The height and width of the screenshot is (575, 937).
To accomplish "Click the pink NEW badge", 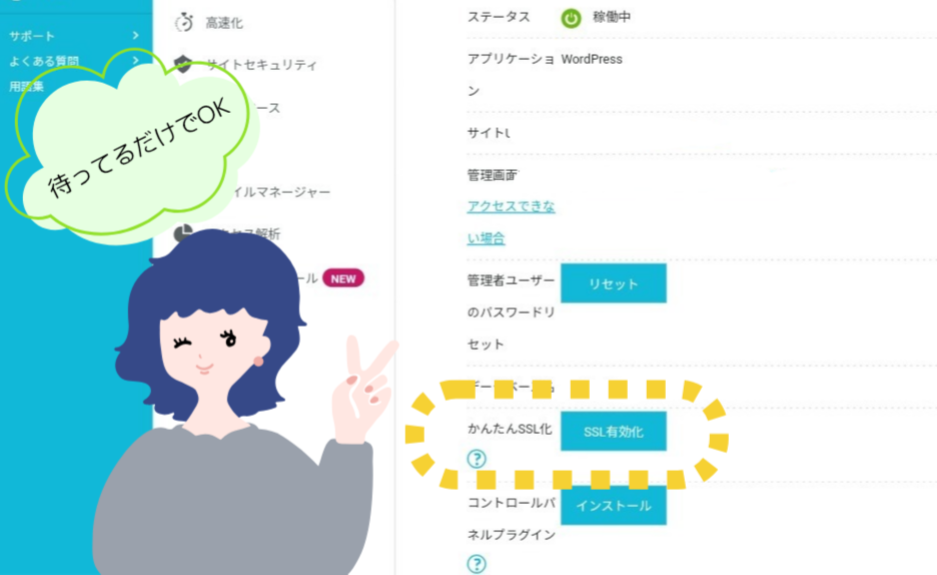I will click(x=343, y=279).
